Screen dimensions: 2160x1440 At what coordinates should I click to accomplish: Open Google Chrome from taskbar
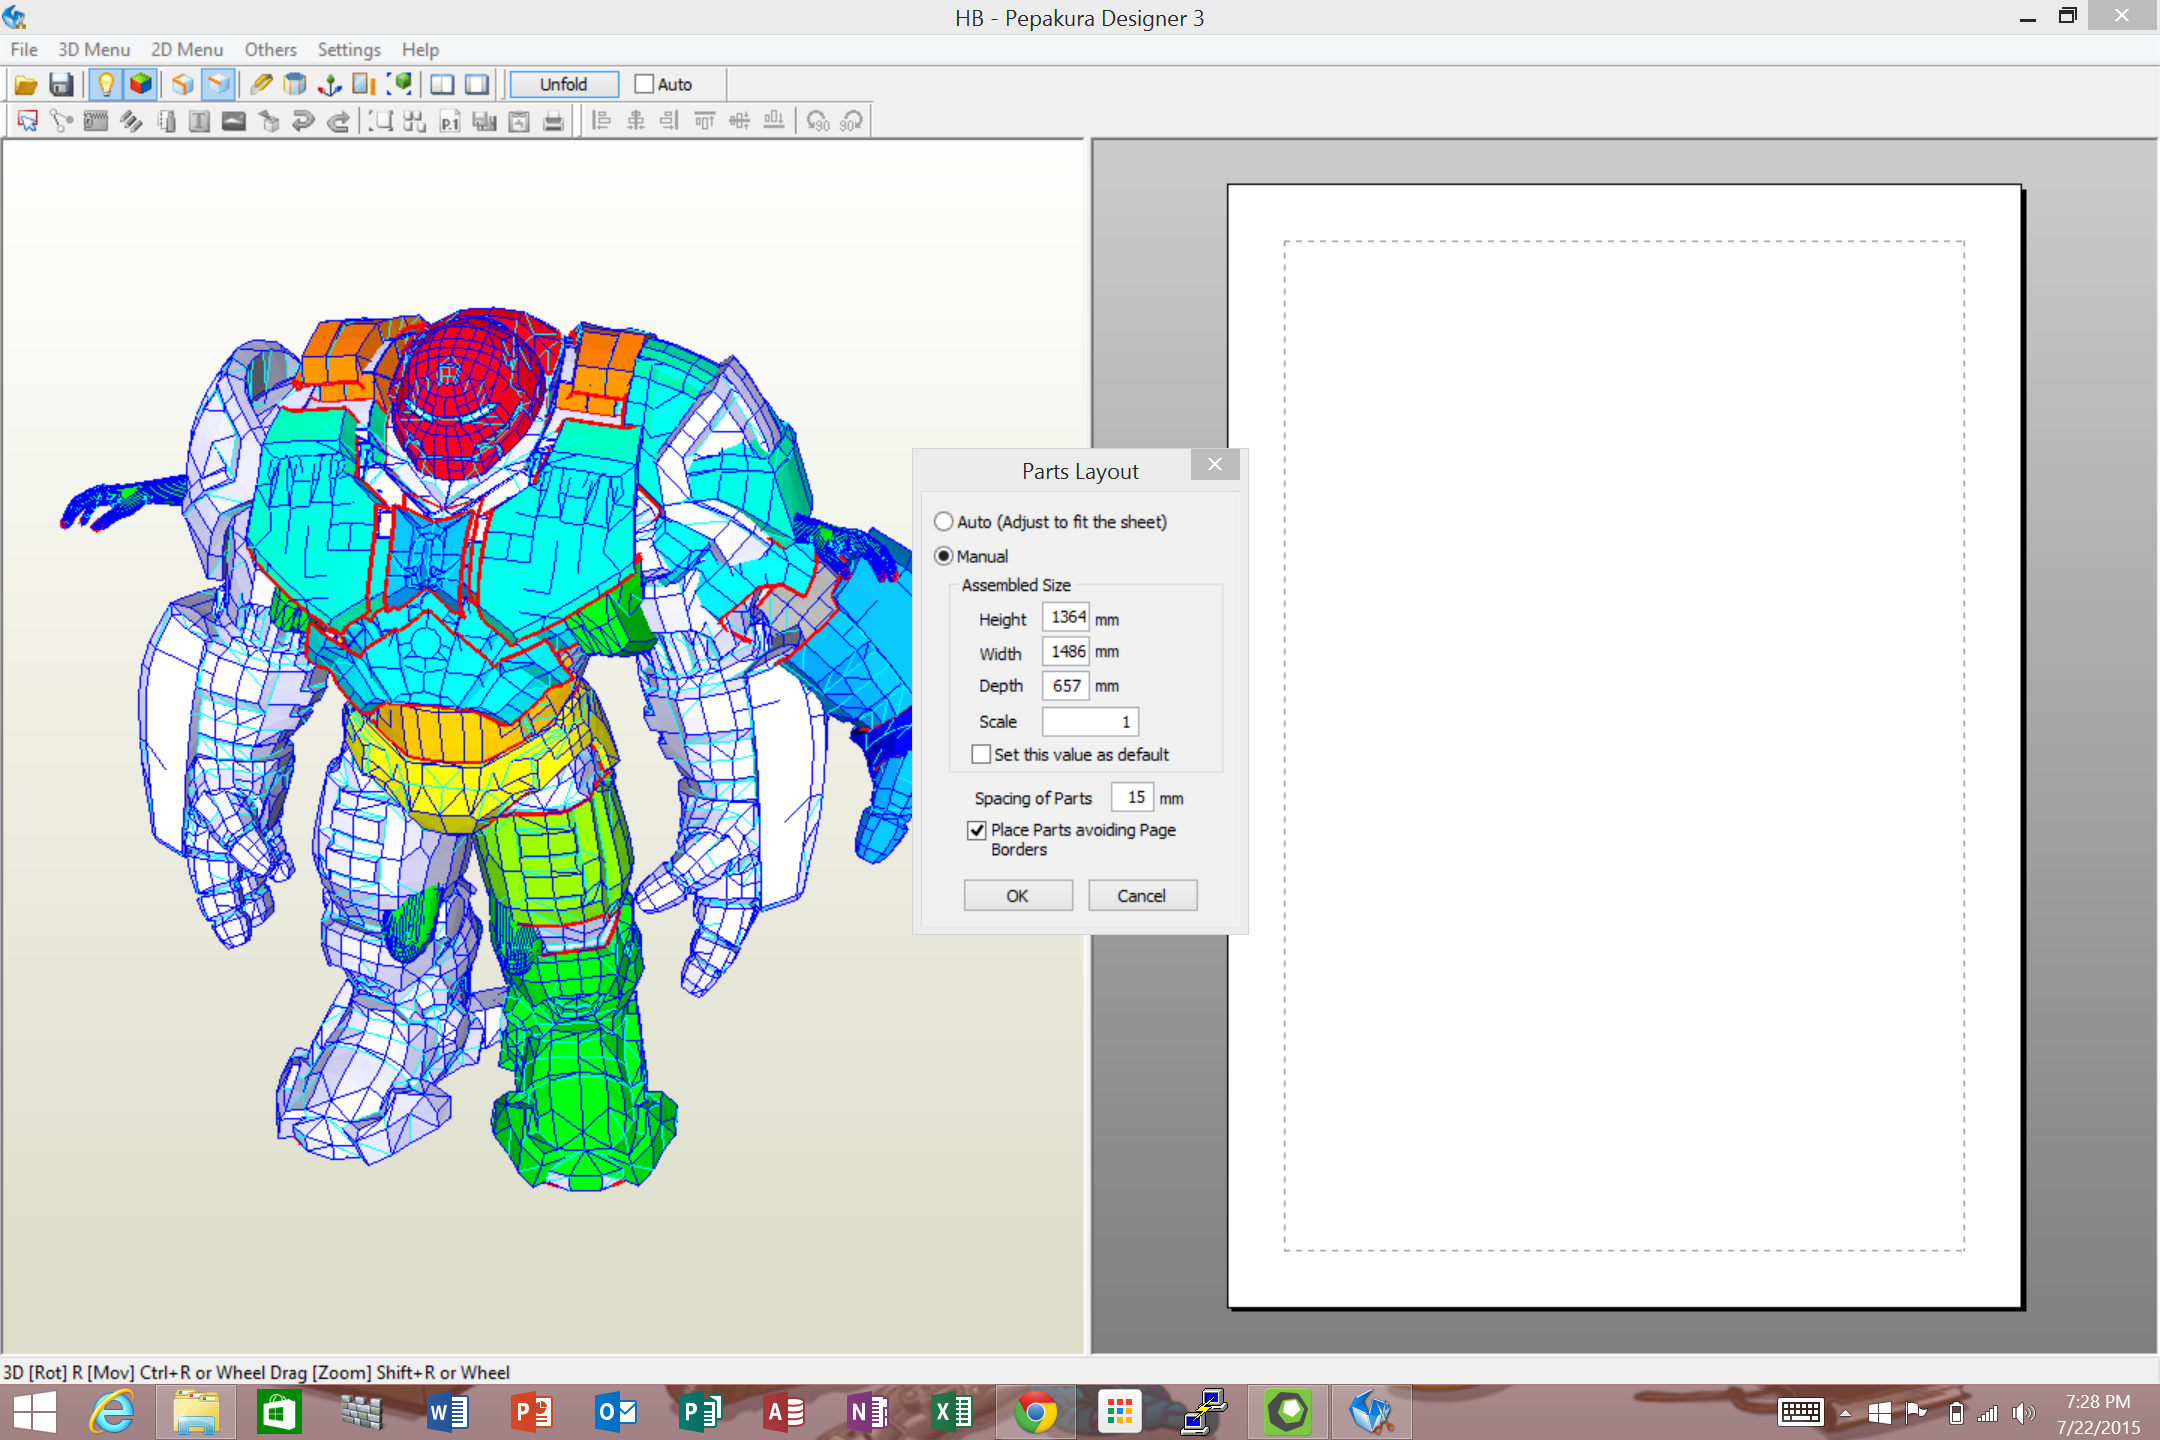[1036, 1412]
